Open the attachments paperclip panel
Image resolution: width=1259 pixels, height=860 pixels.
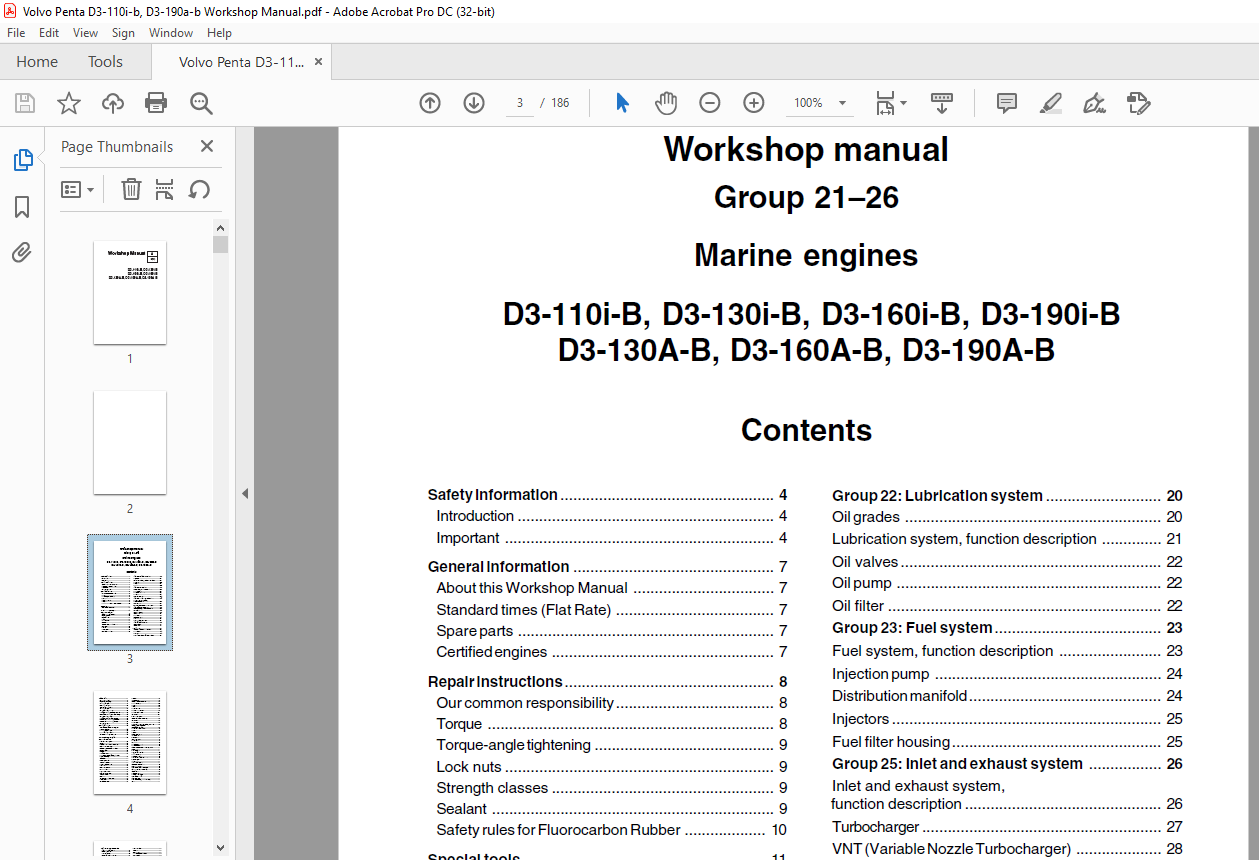22,253
